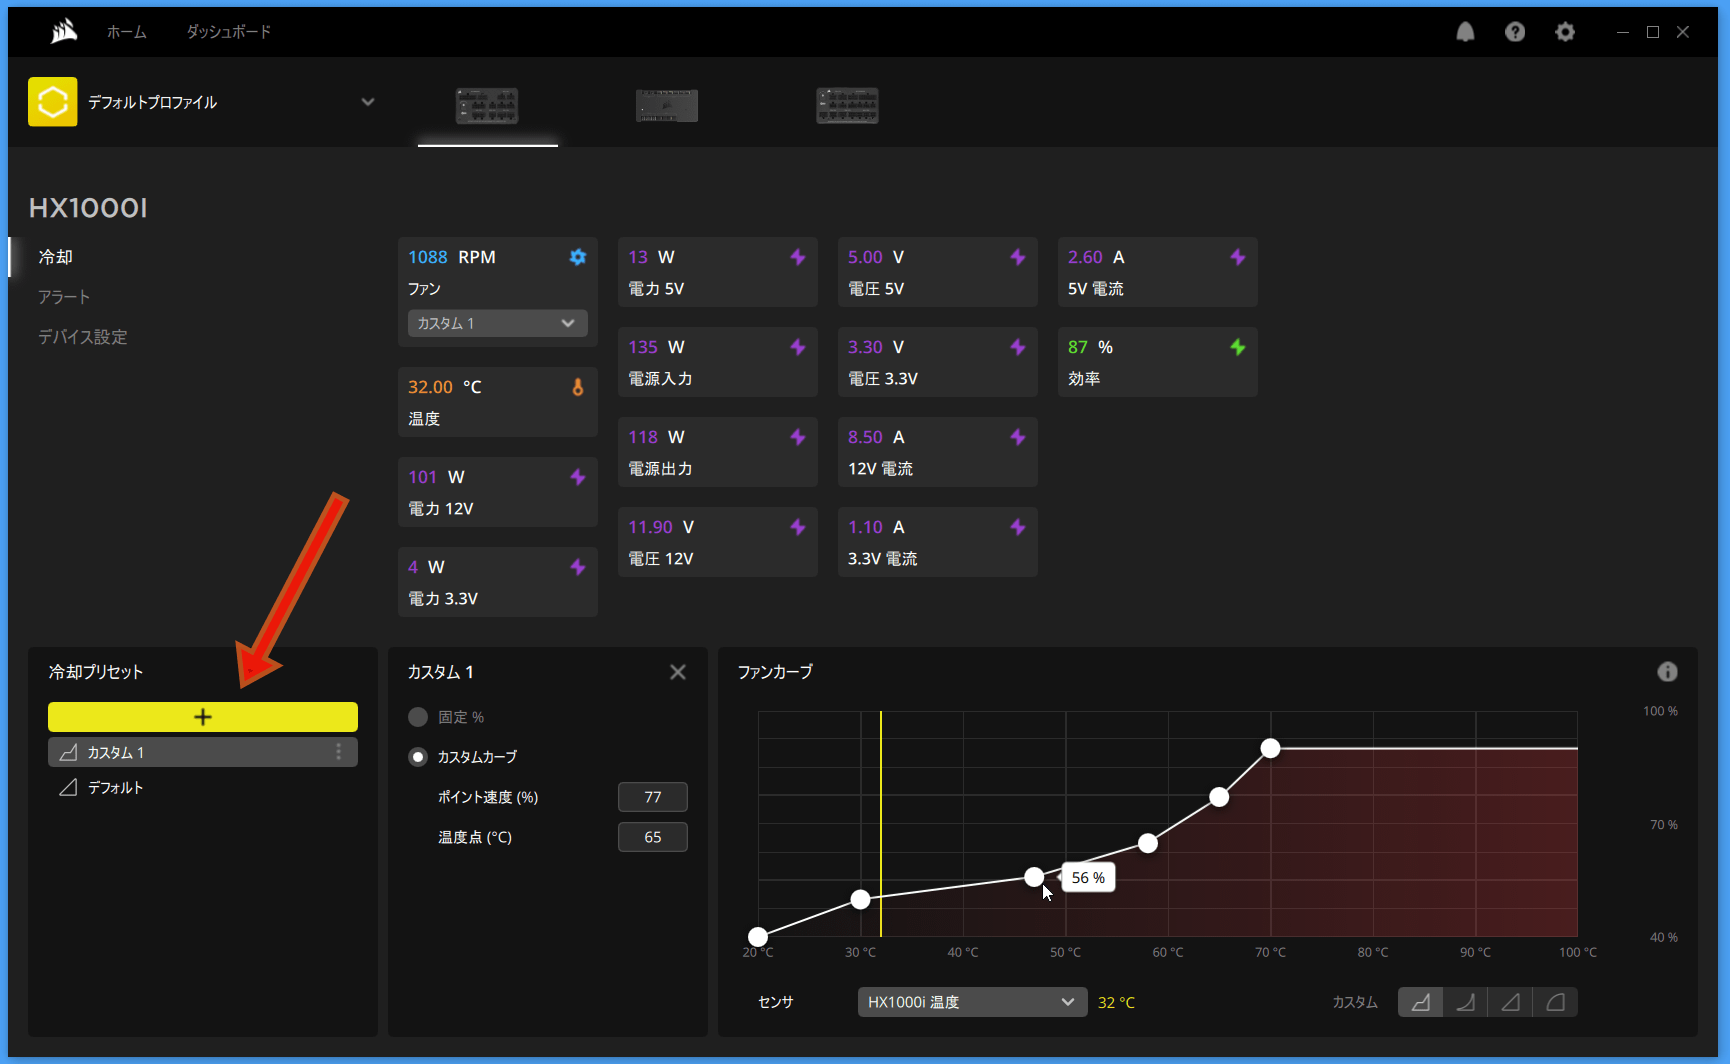
Task: Open the デバイス設定 sidebar section
Action: (x=83, y=337)
